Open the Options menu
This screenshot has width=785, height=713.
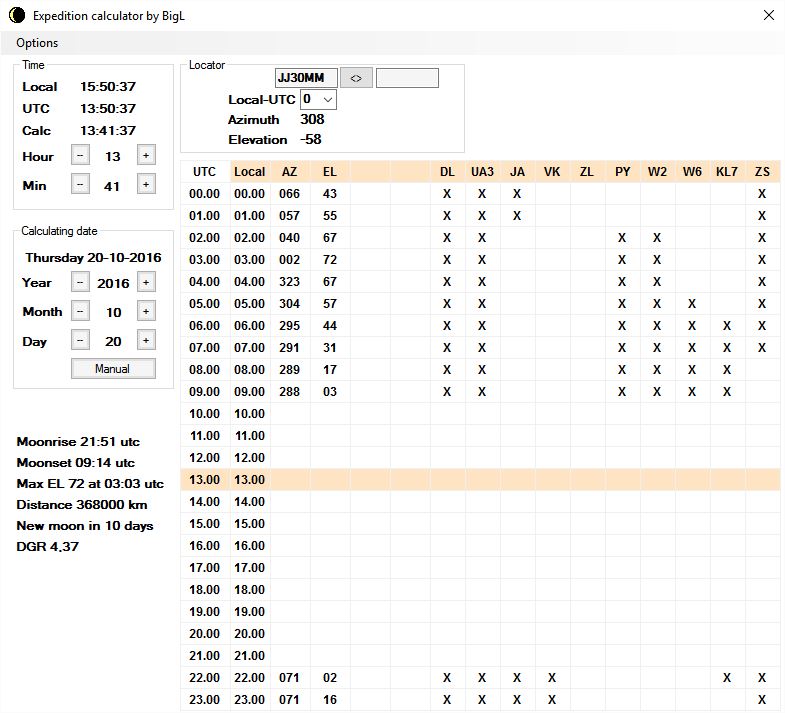(x=37, y=43)
